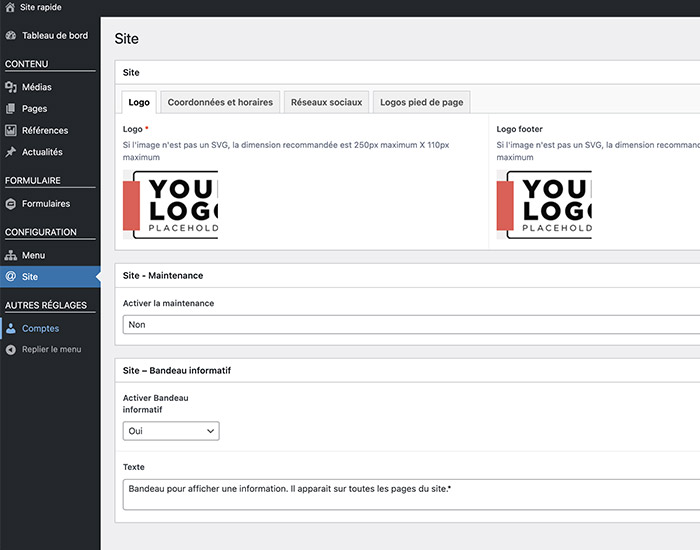This screenshot has width=700, height=550.
Task: Click the Actualités pin icon
Action: (x=11, y=152)
